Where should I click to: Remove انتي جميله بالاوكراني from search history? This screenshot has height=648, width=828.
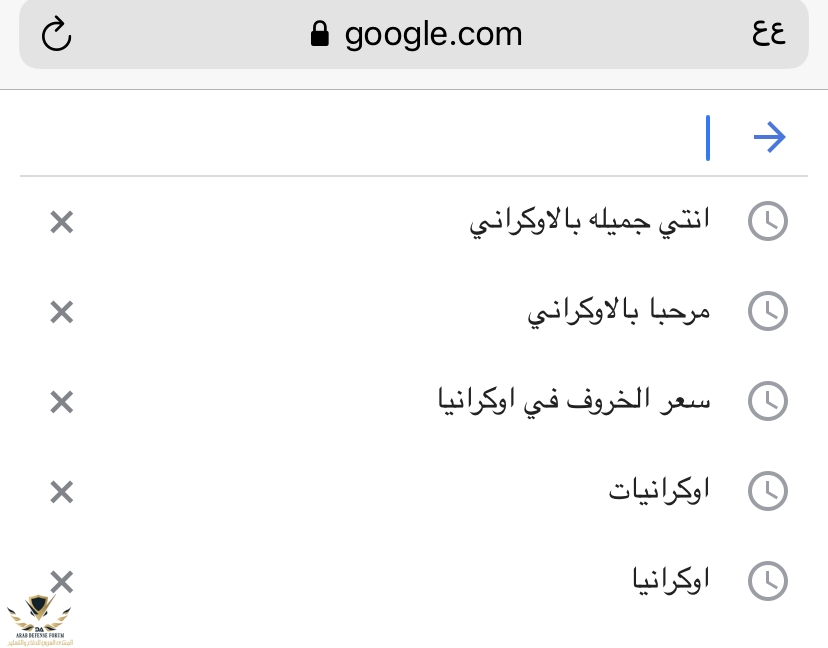(x=62, y=222)
